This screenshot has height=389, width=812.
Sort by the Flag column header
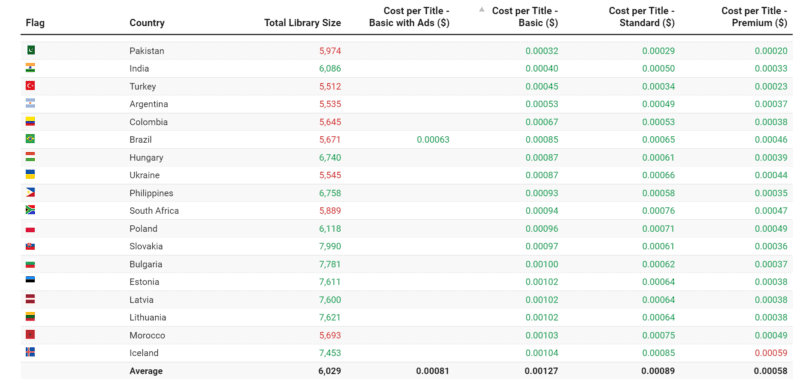click(35, 23)
